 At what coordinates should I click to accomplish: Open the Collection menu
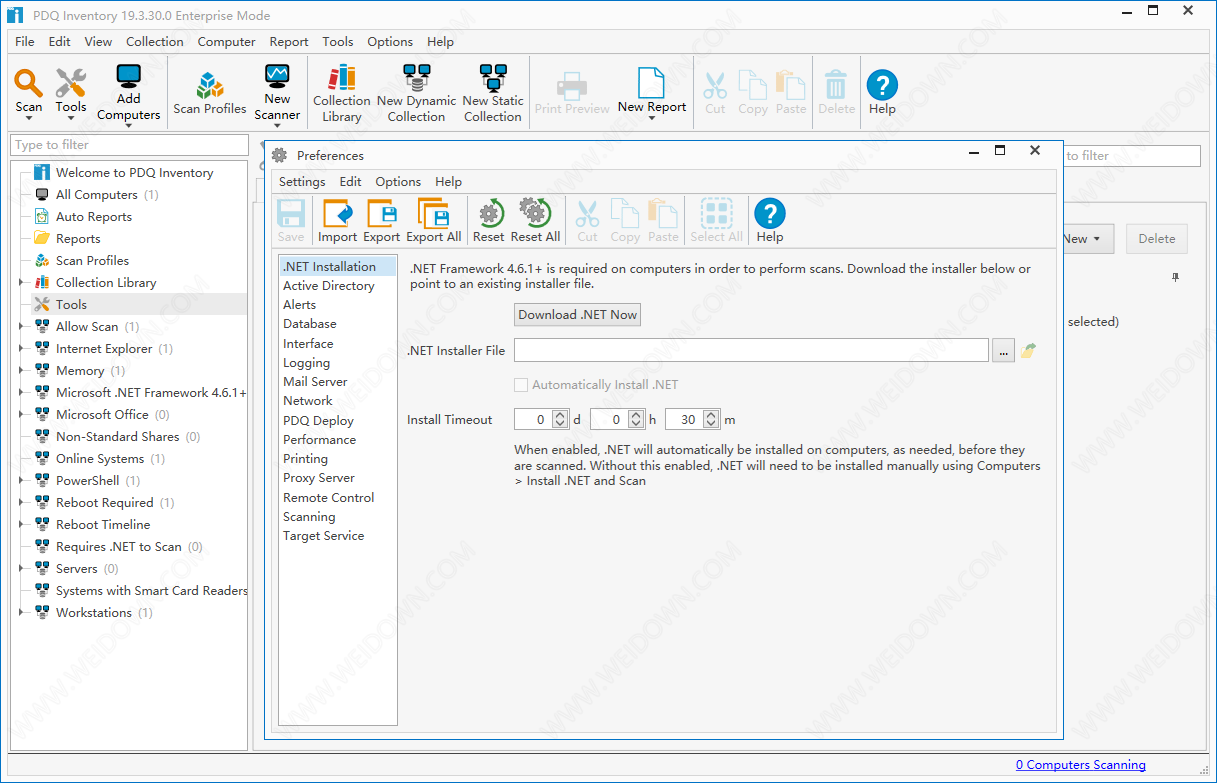point(155,42)
